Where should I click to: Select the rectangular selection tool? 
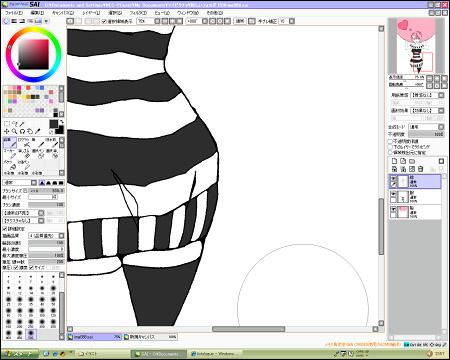7,124
